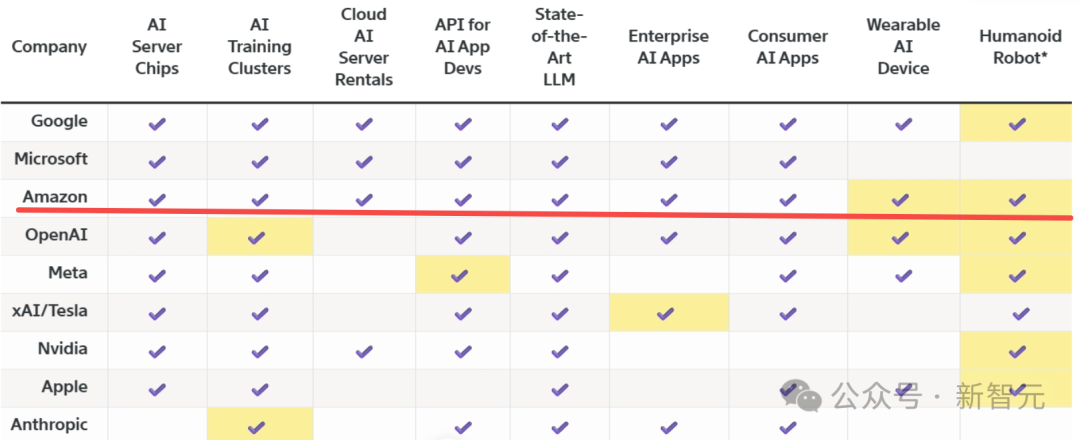Click Meta's Wearable AI Device checkmark
The width and height of the screenshot is (1080, 440).
(x=903, y=275)
